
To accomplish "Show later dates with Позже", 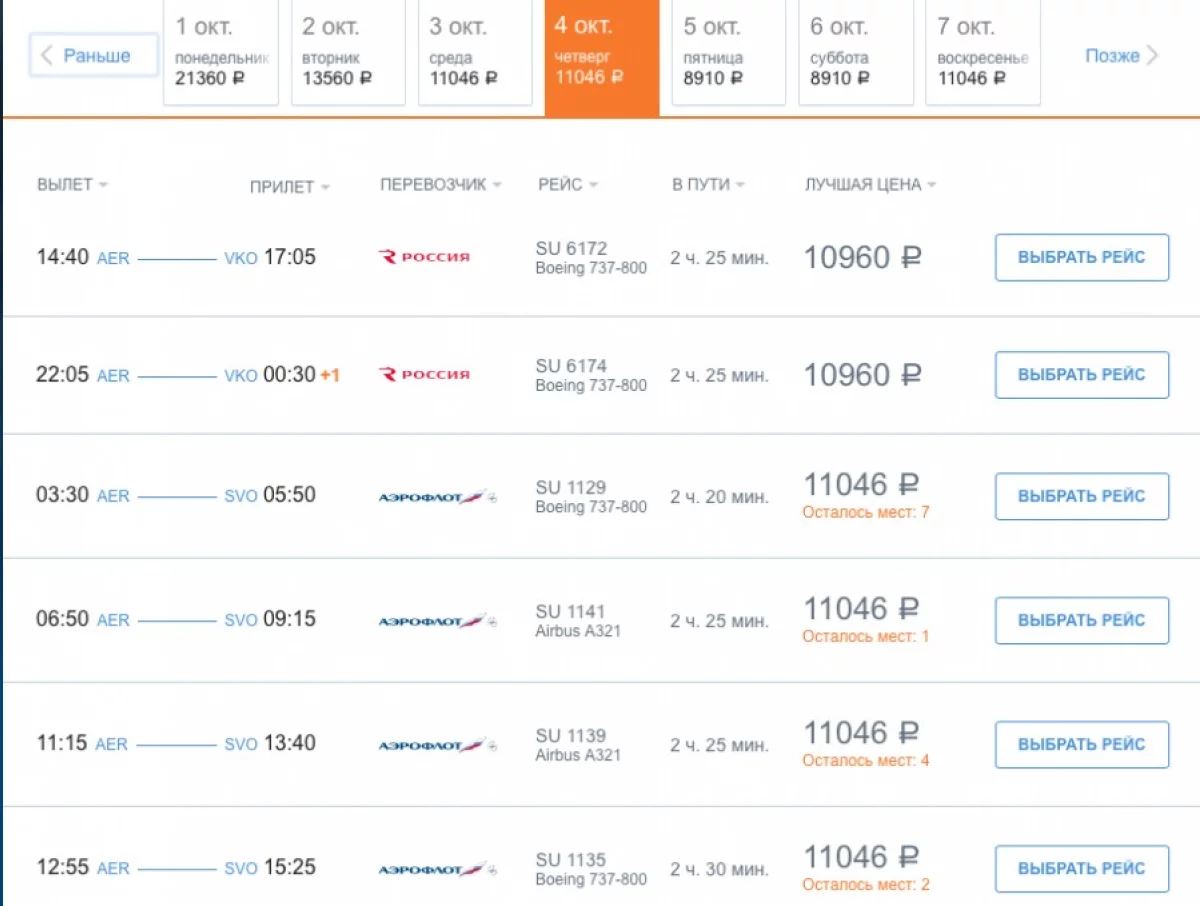I will click(1121, 56).
